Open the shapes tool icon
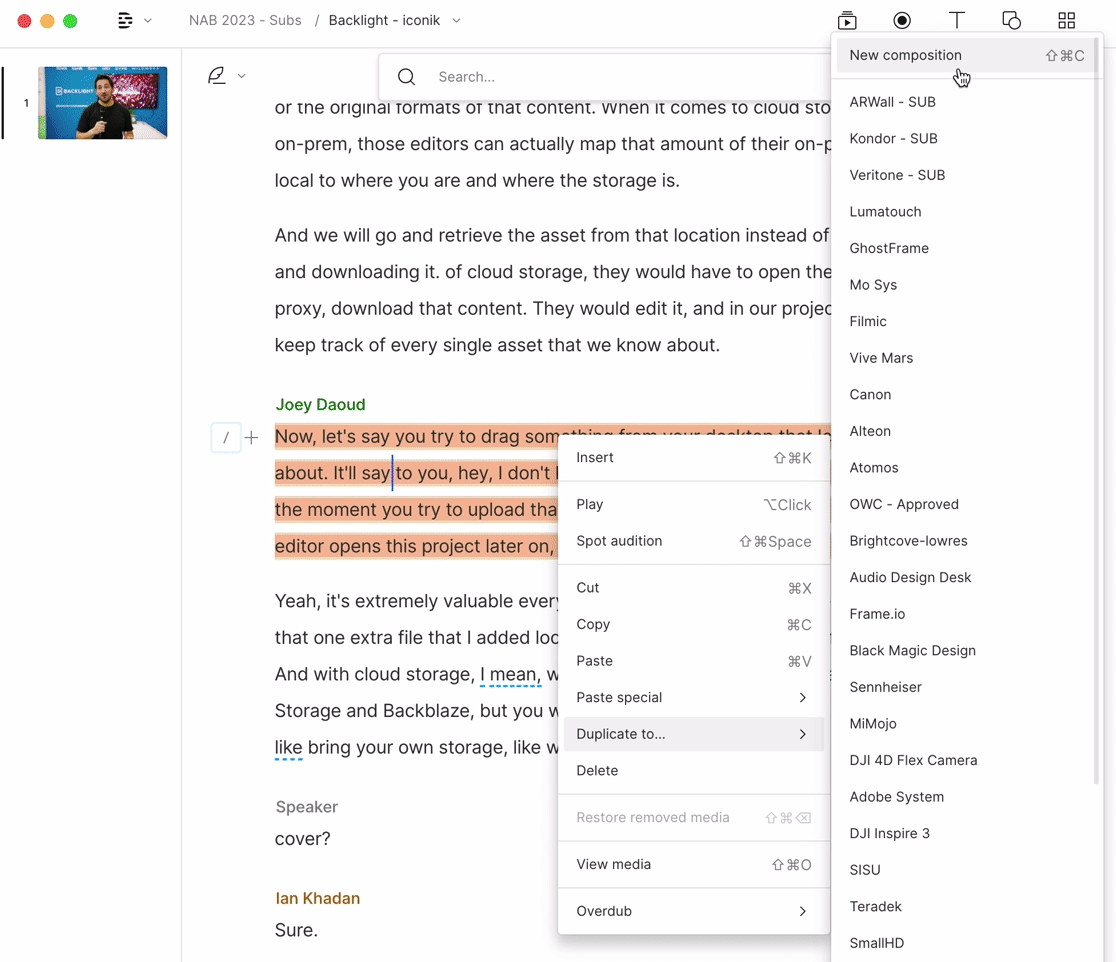This screenshot has height=962, width=1116. 1011,21
